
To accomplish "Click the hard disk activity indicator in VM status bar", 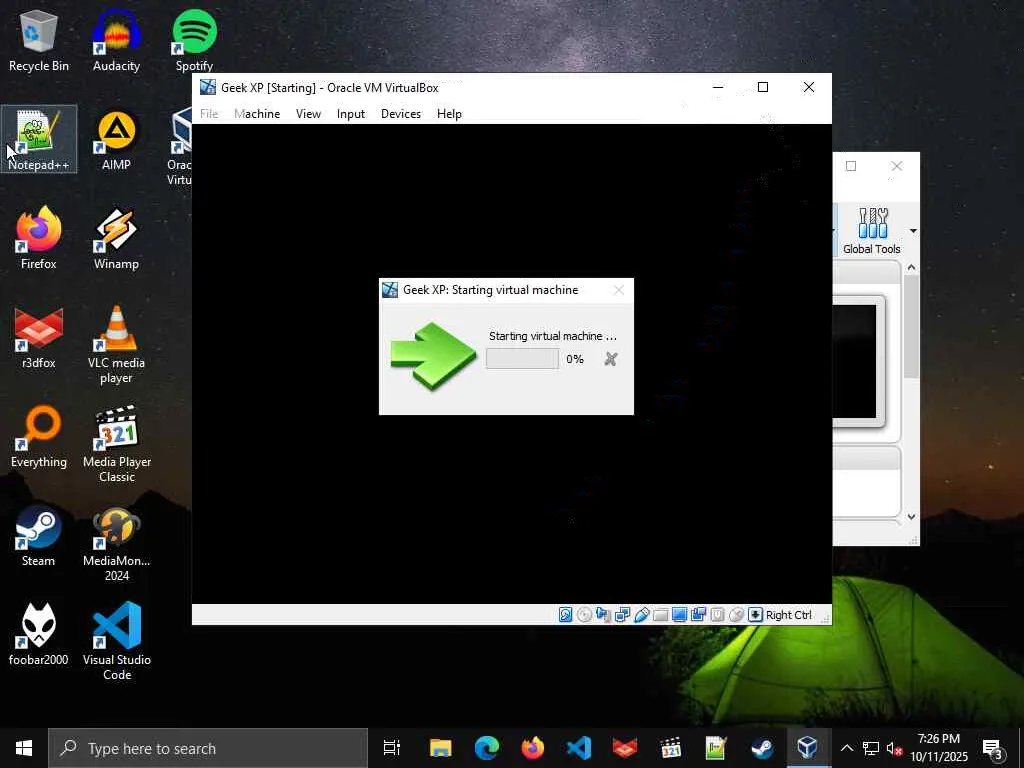I will [566, 615].
